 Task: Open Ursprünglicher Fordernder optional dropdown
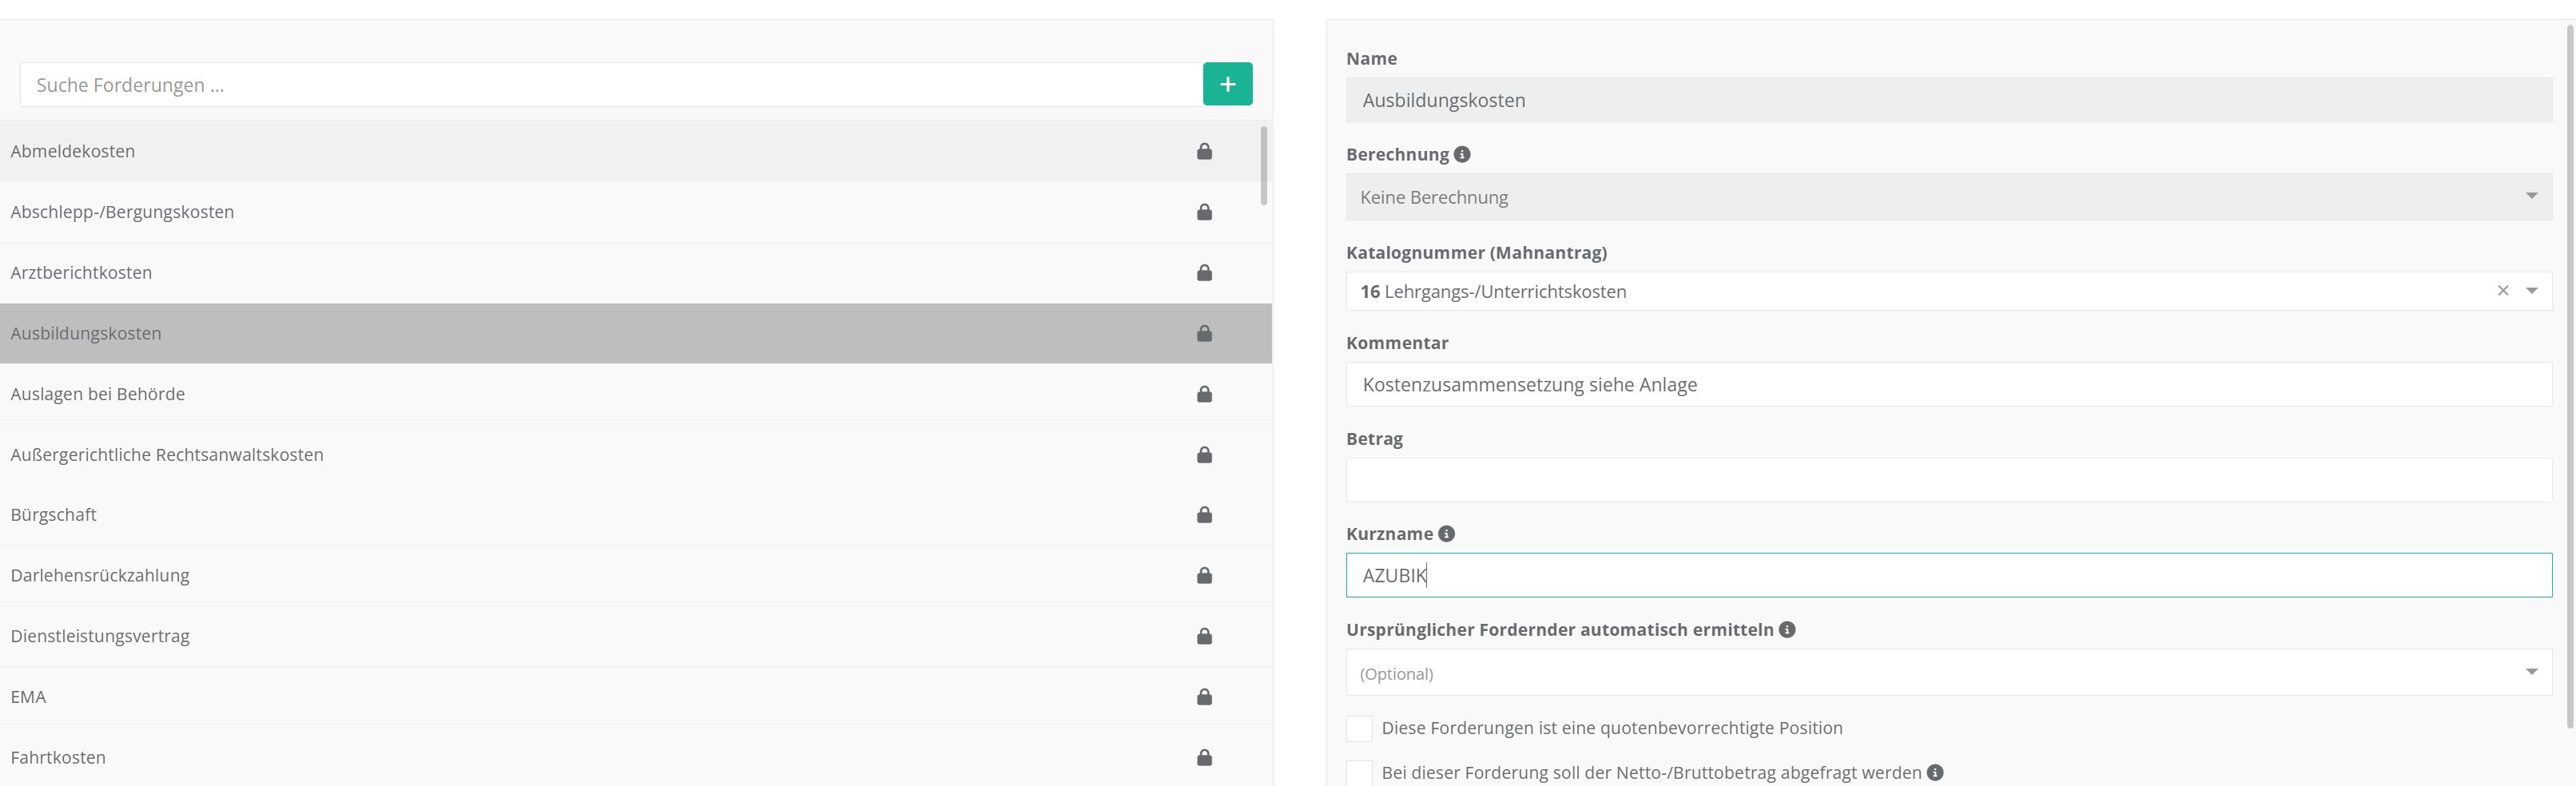(x=1948, y=673)
